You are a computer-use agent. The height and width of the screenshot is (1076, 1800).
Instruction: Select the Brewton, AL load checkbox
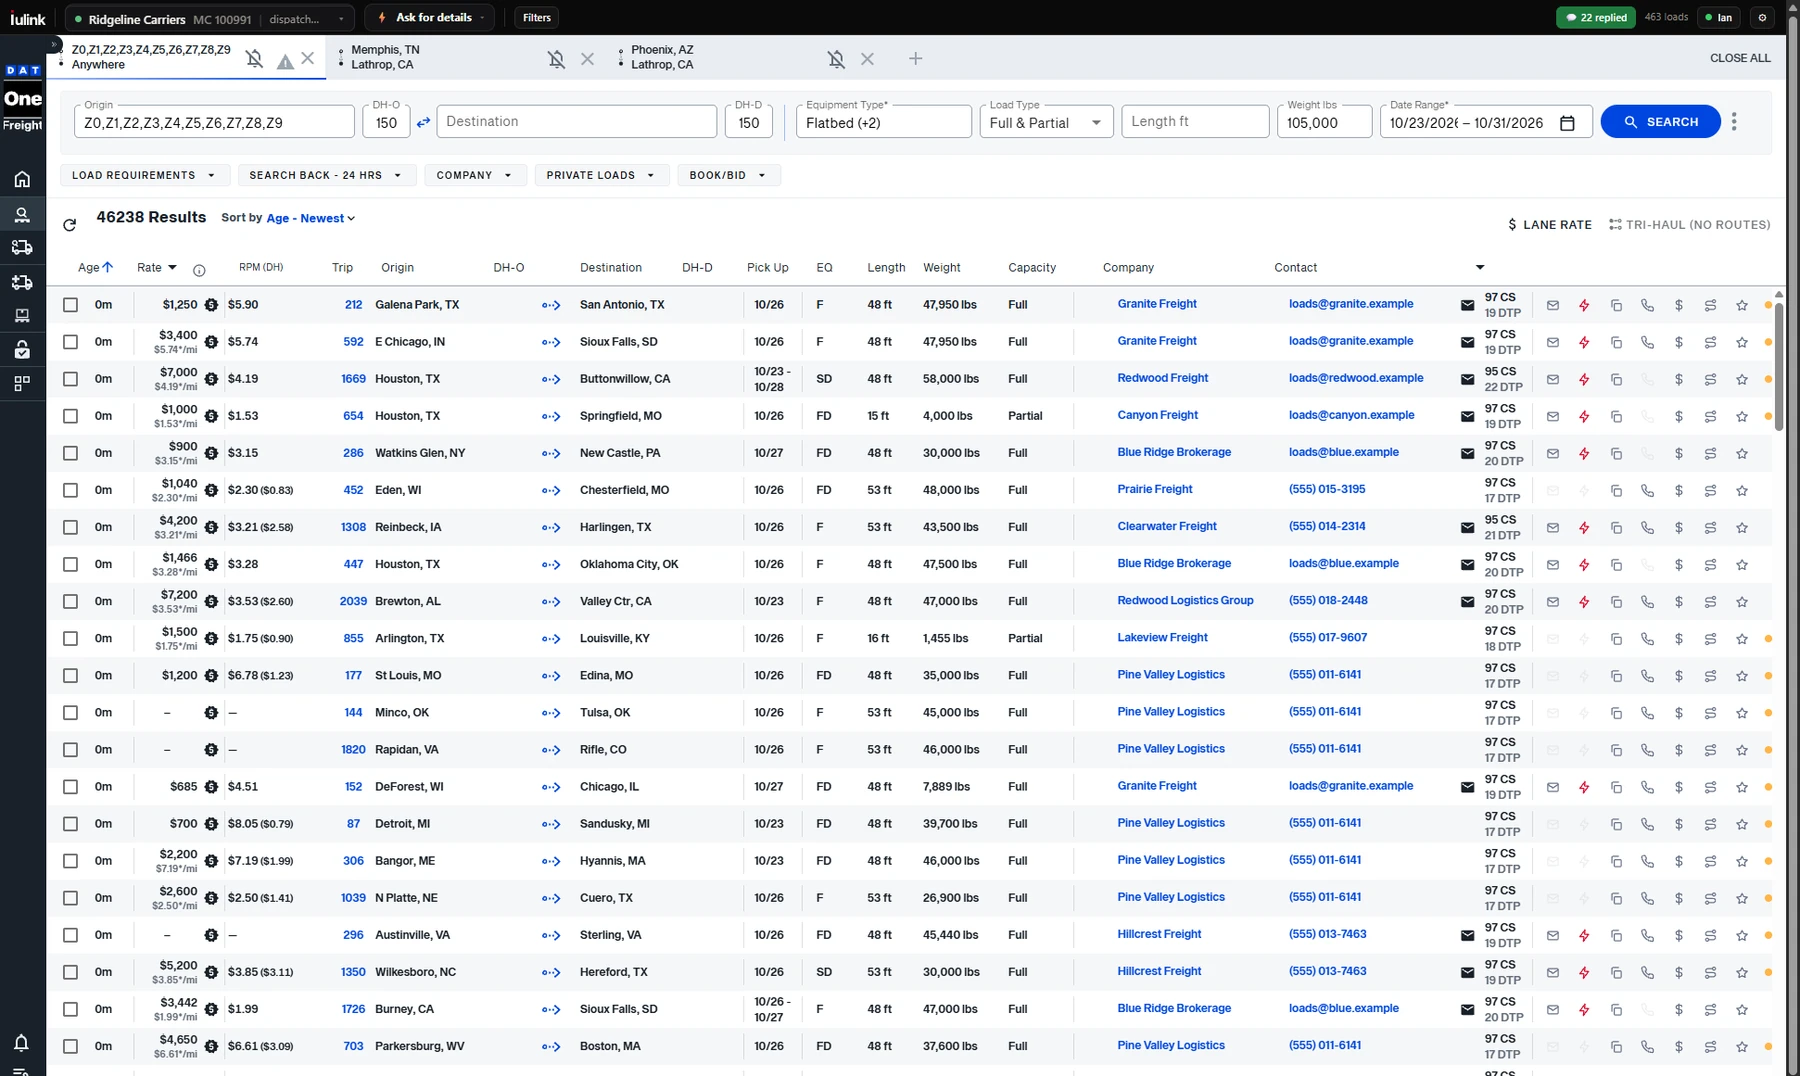70,601
